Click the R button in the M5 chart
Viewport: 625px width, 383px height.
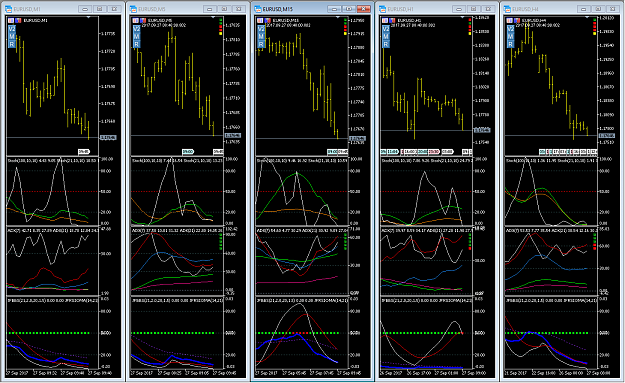136,44
